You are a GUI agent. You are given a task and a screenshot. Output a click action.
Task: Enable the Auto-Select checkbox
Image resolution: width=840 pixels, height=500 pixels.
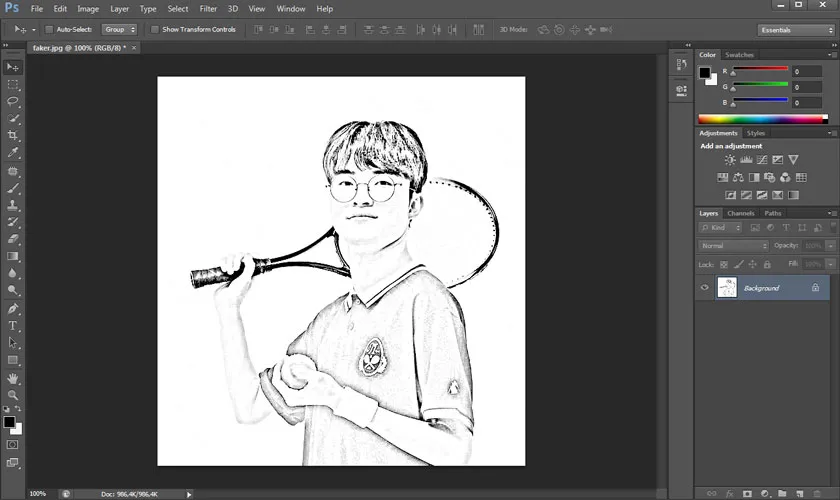(49, 30)
